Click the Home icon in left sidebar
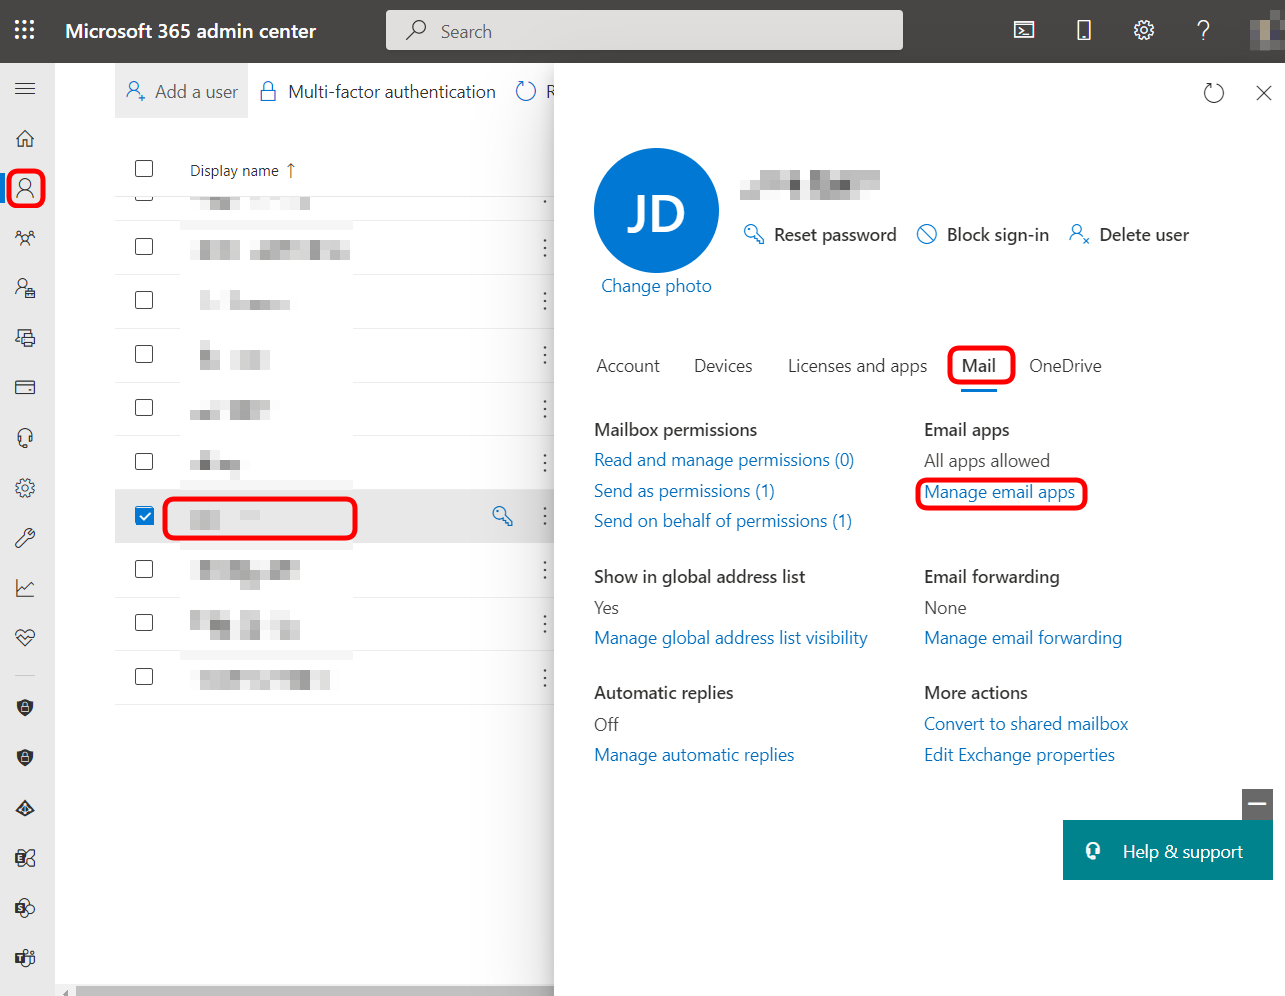Screen dimensions: 1285x996 [x=25, y=138]
